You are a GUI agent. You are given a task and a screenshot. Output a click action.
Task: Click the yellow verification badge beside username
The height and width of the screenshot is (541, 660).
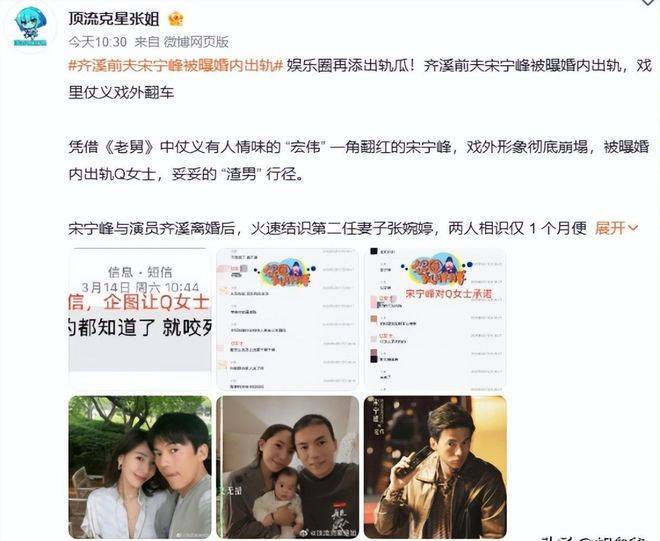coord(176,19)
